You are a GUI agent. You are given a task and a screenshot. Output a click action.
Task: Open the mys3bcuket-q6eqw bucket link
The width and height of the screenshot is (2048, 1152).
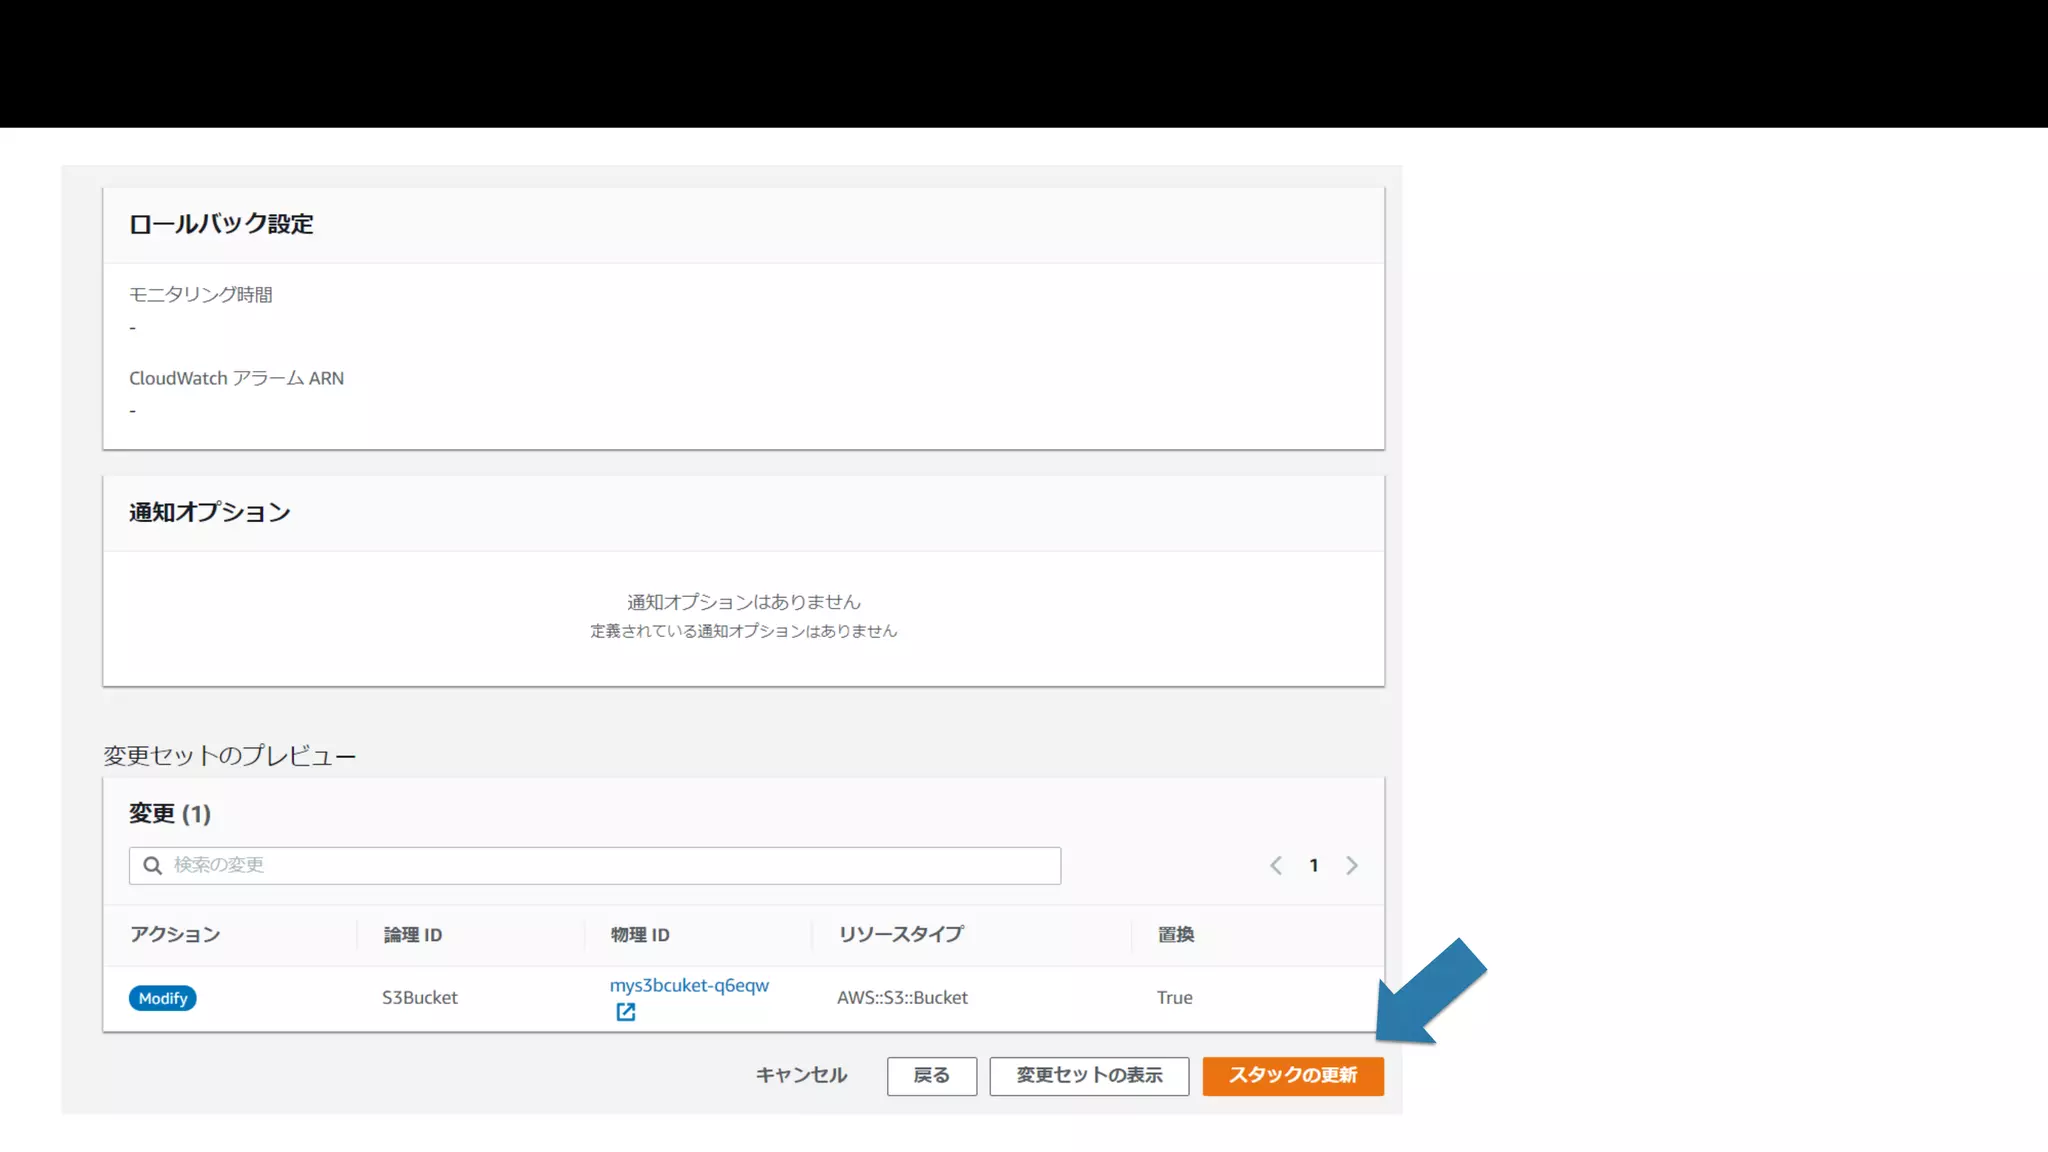(688, 985)
